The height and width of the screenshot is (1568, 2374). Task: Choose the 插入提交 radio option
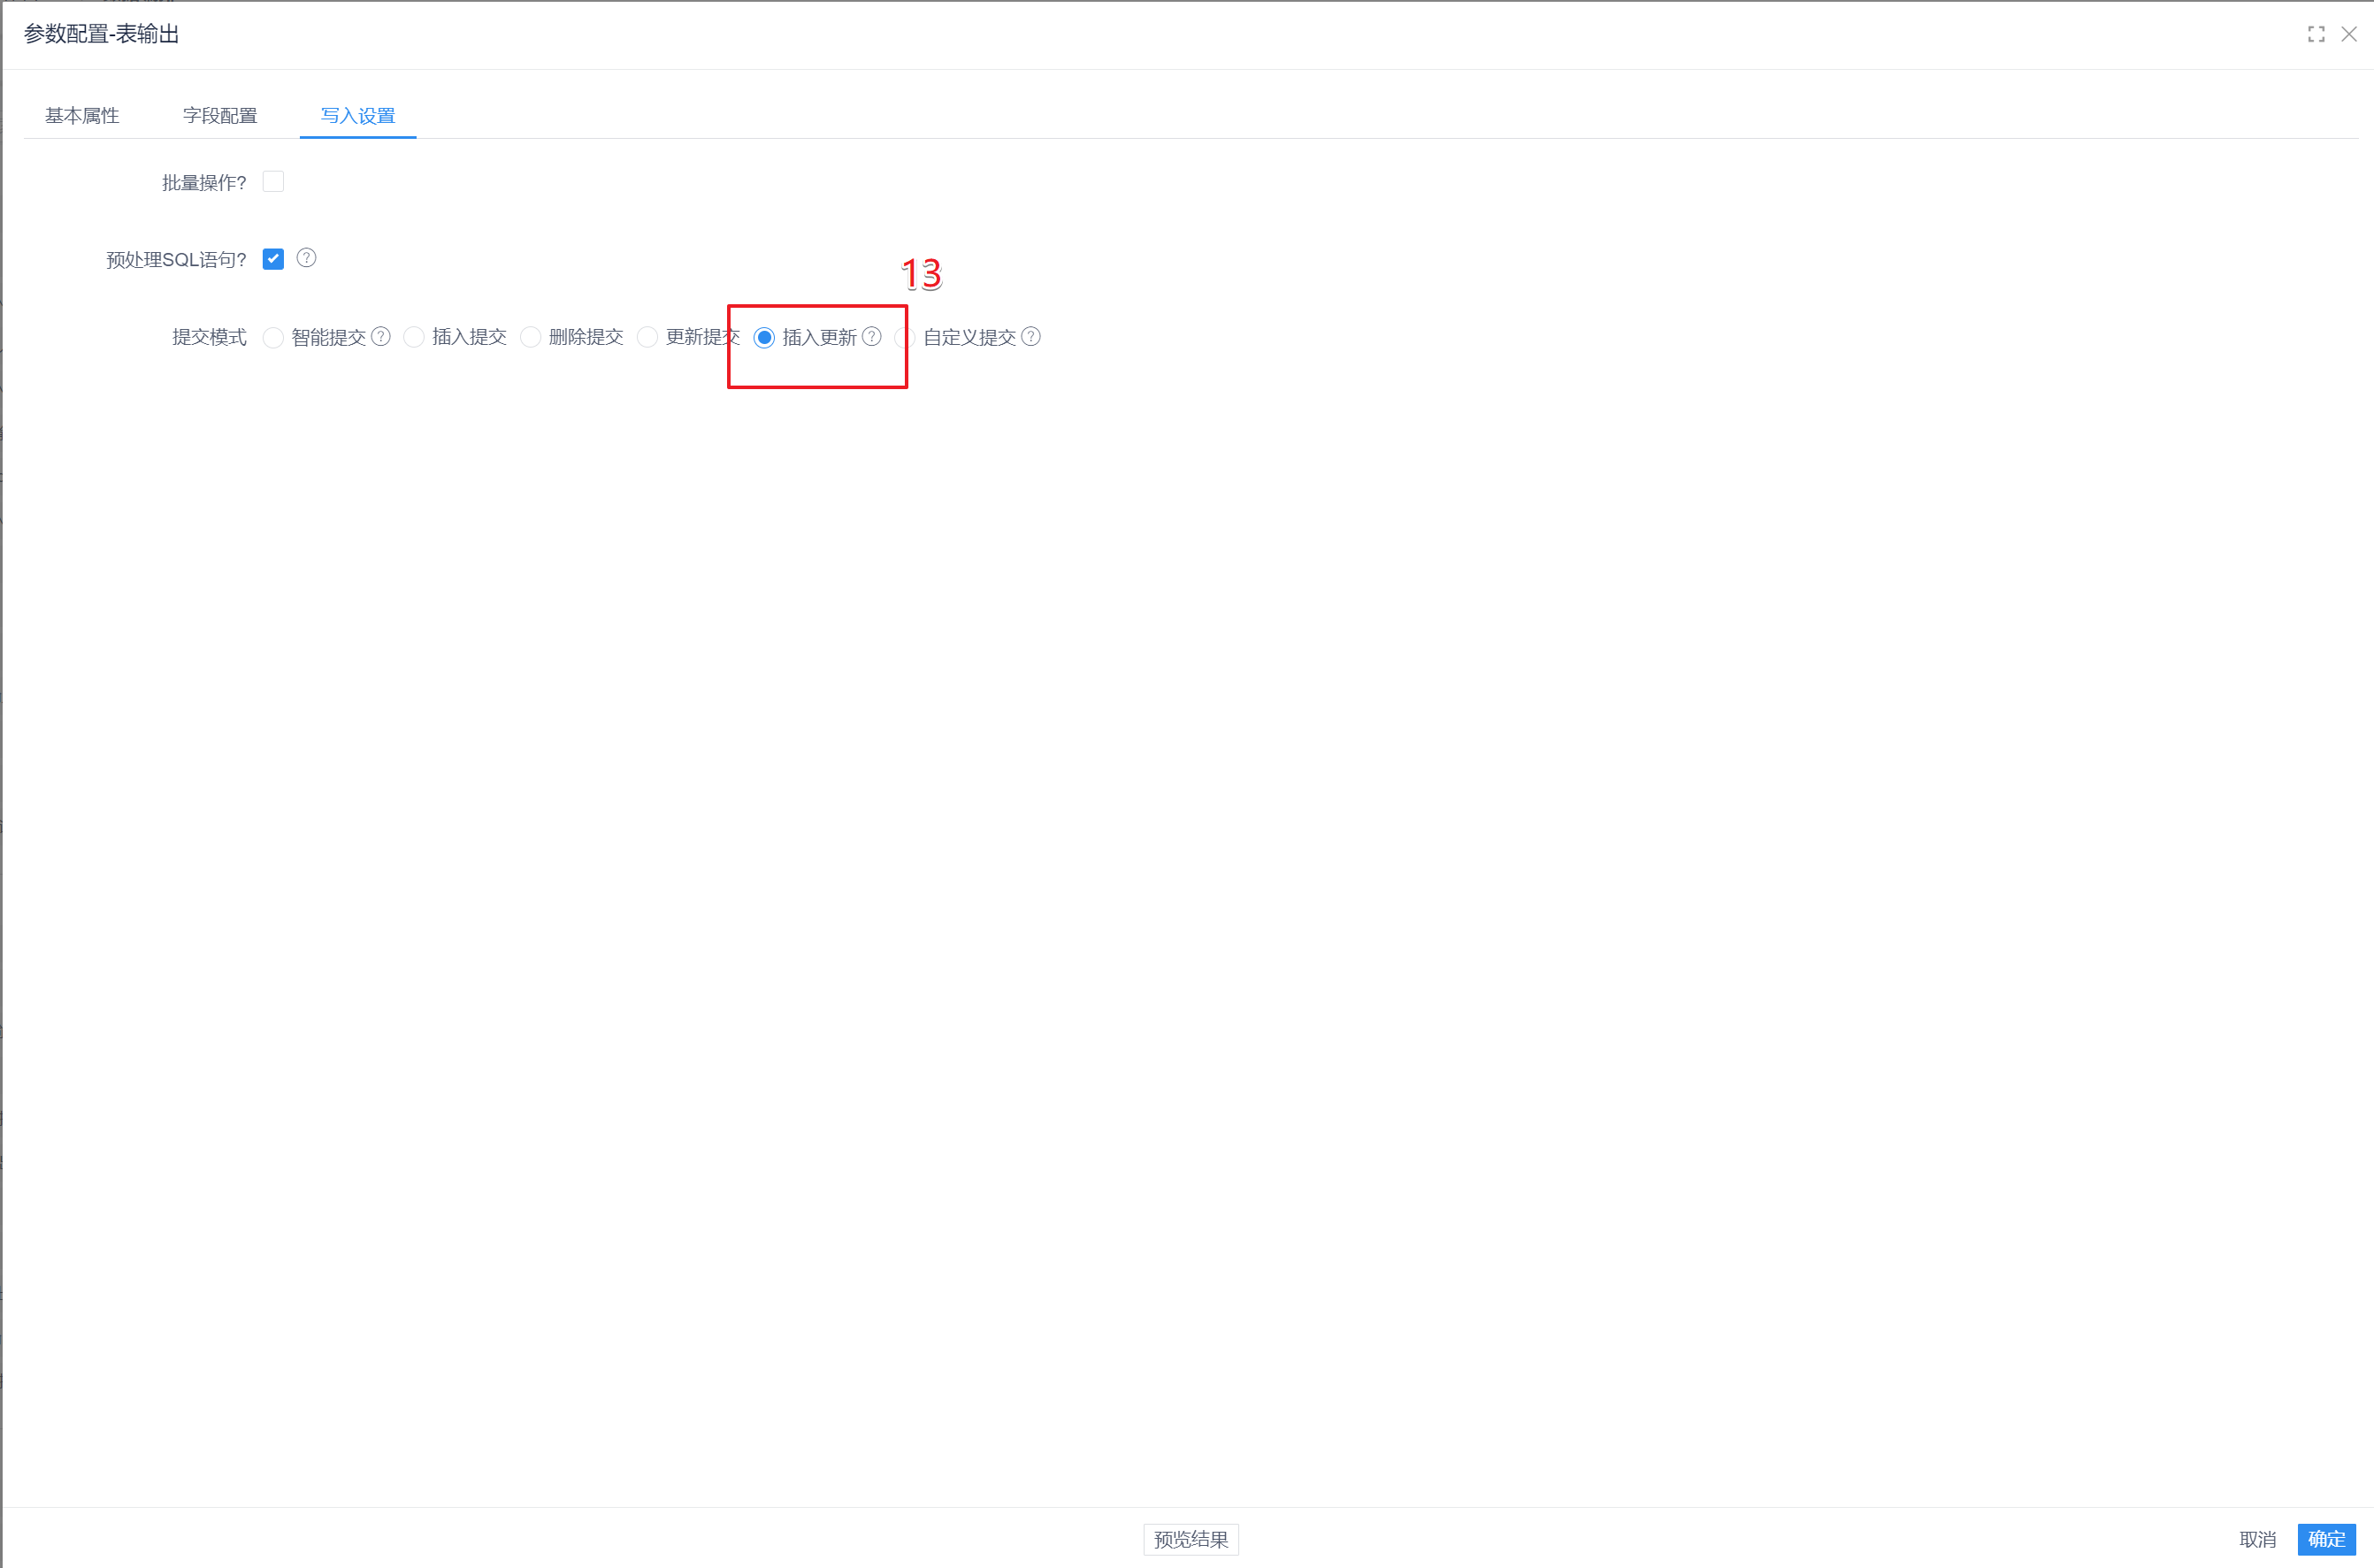pos(414,338)
